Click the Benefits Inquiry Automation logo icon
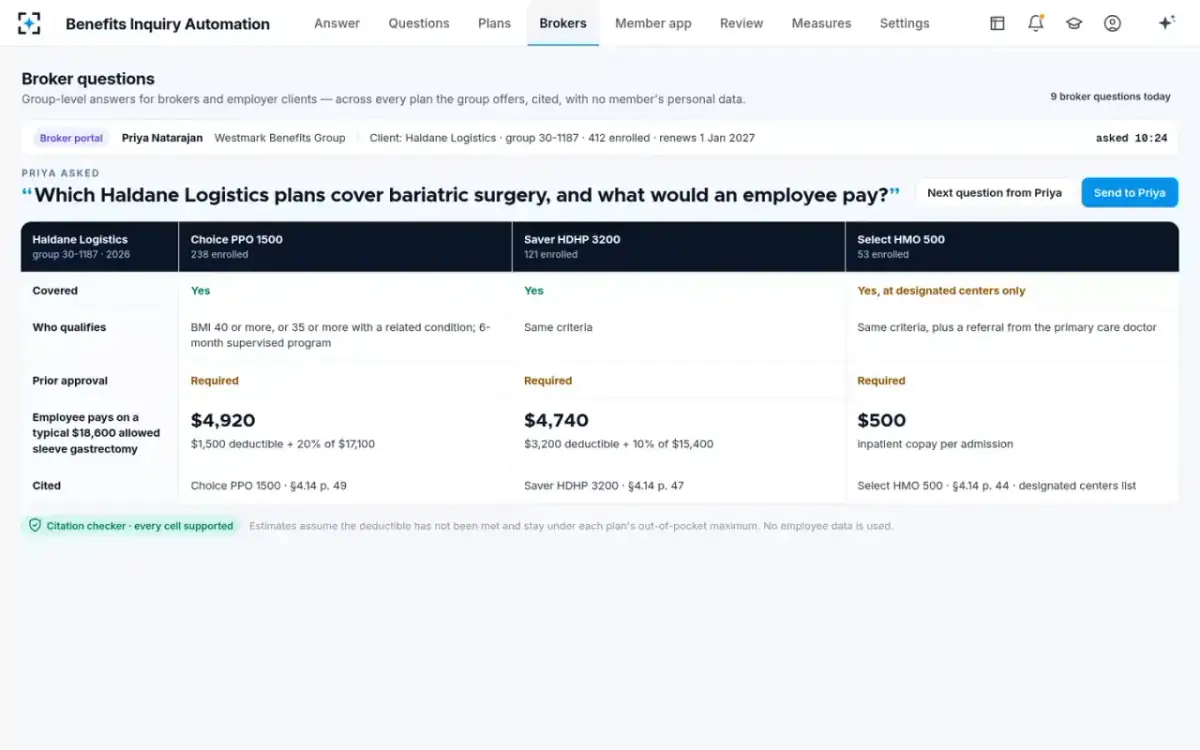This screenshot has width=1200, height=750. coord(29,23)
